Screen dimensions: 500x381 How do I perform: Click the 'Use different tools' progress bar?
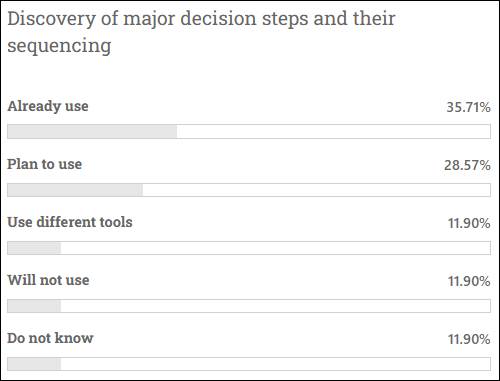pyautogui.click(x=249, y=248)
